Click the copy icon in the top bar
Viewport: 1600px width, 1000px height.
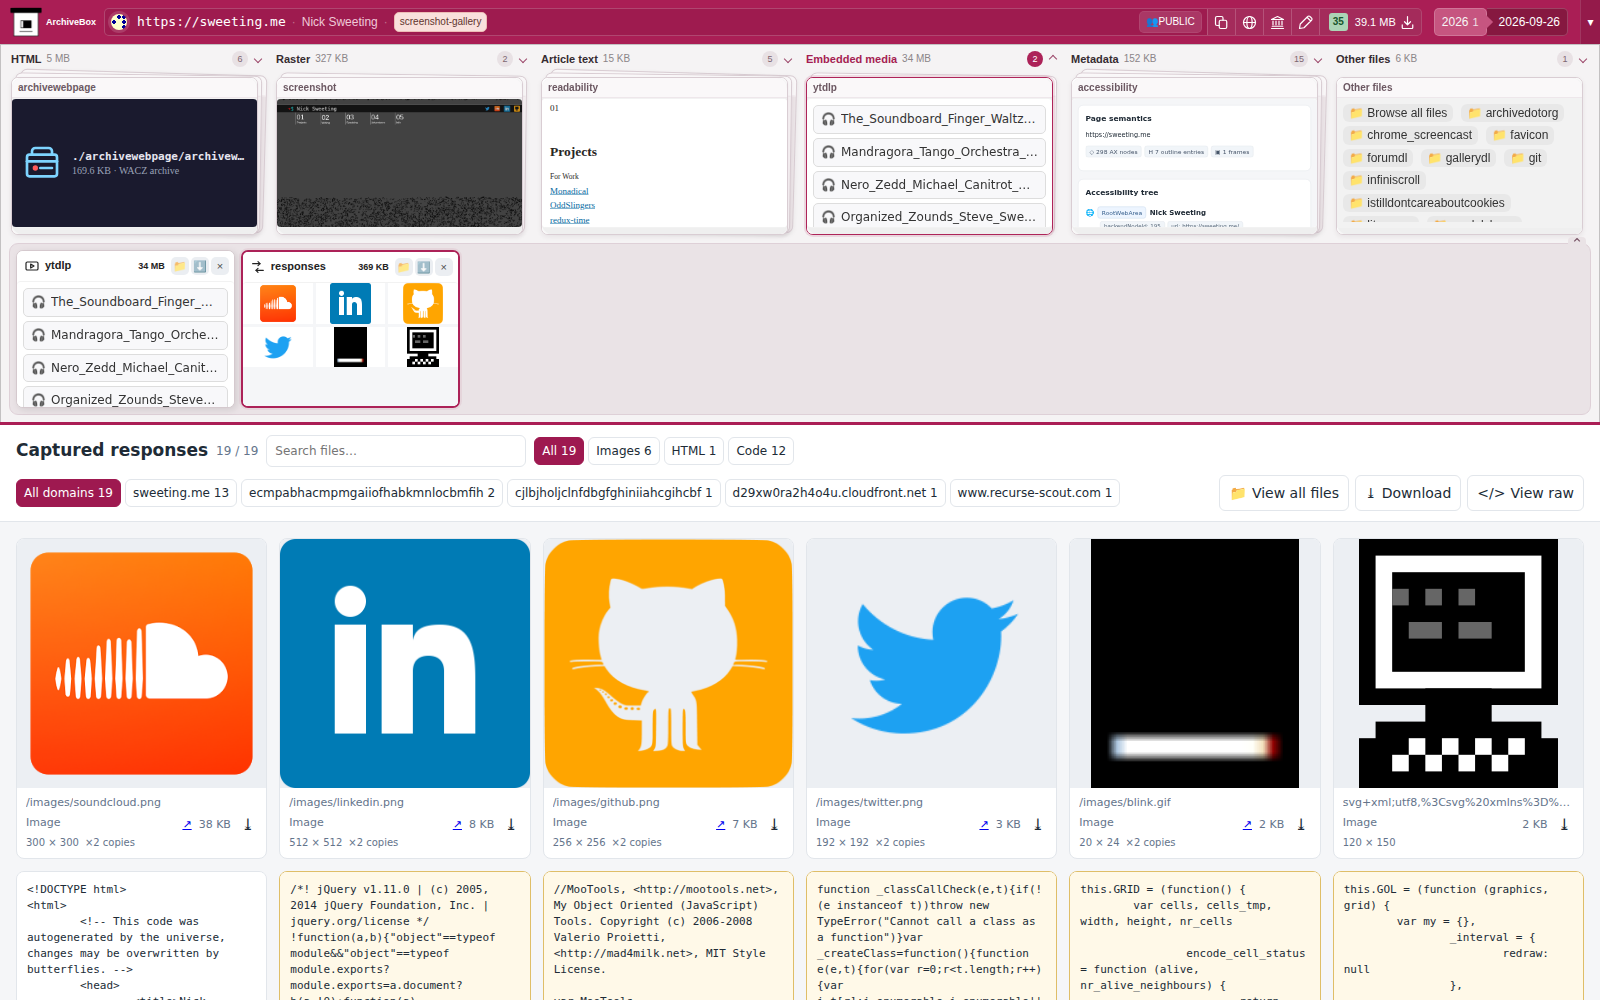tap(1221, 22)
